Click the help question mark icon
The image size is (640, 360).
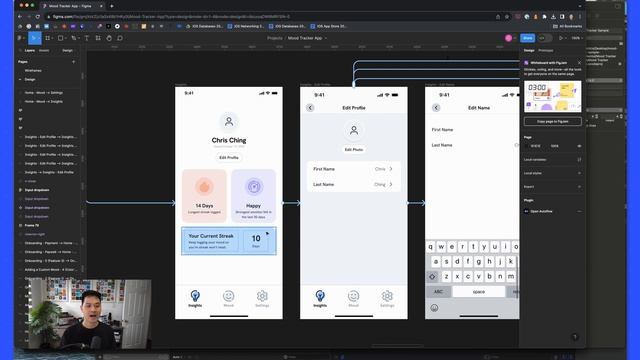tap(575, 337)
